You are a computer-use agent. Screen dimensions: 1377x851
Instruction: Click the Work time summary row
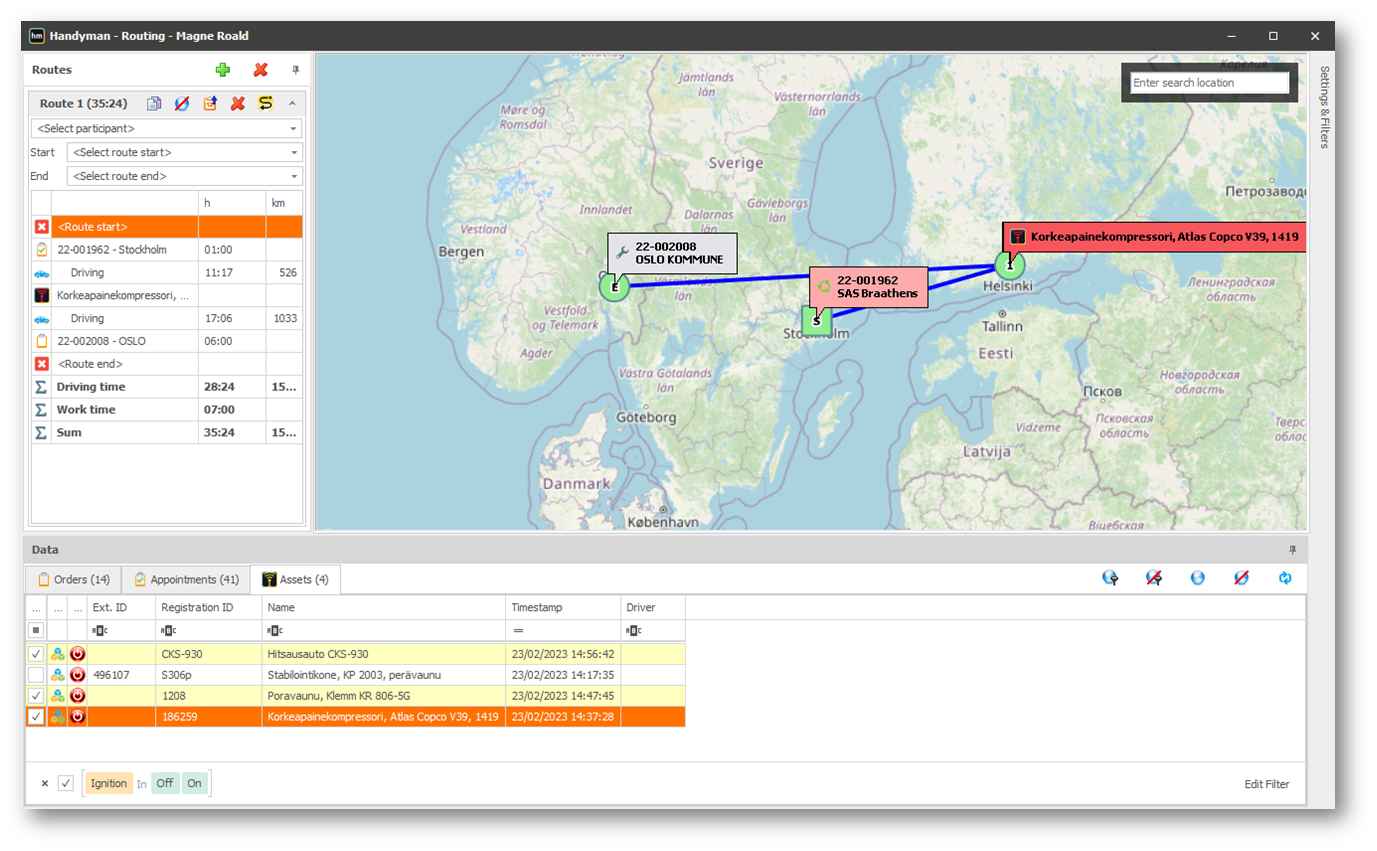tap(166, 410)
